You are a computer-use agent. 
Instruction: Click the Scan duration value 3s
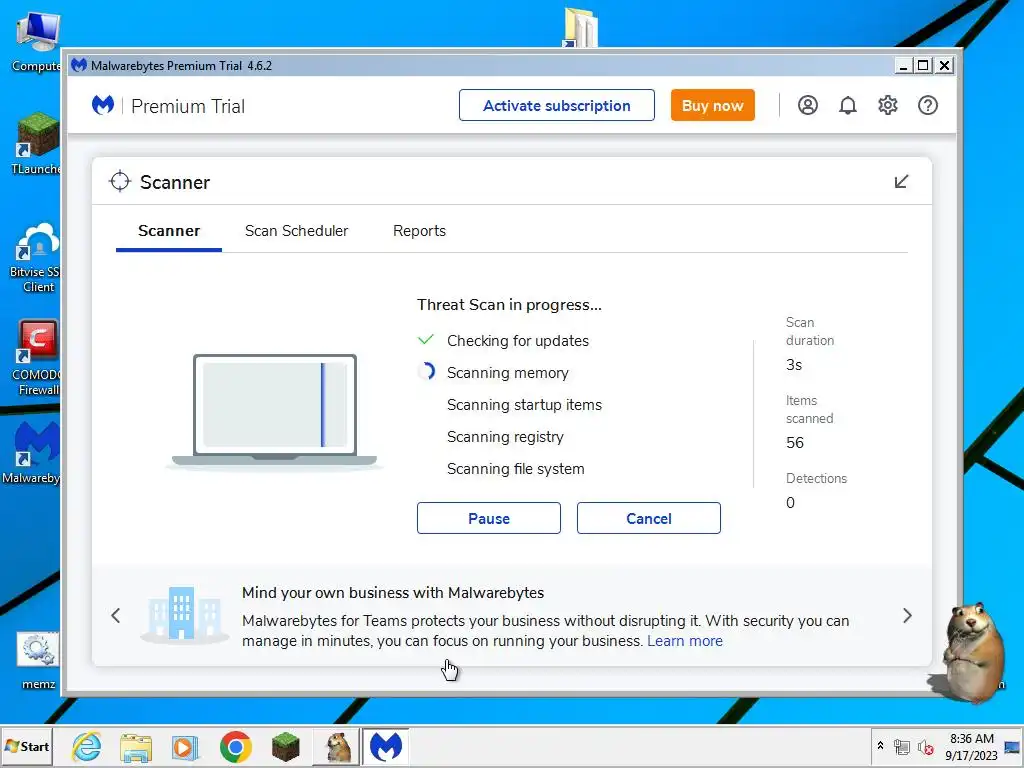(x=793, y=365)
